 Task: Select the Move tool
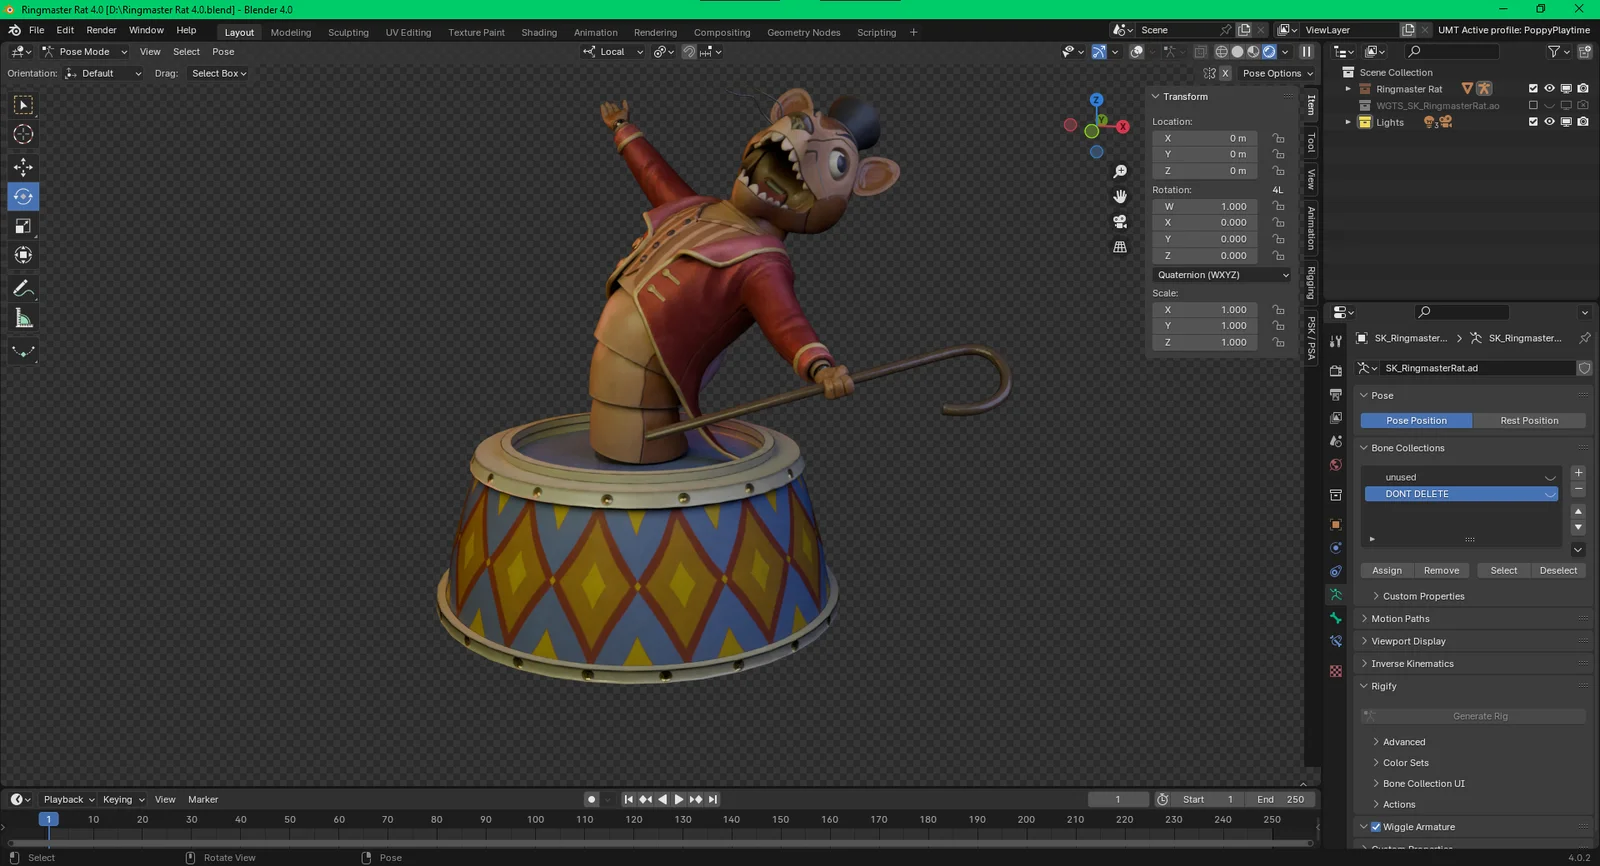[x=23, y=167]
